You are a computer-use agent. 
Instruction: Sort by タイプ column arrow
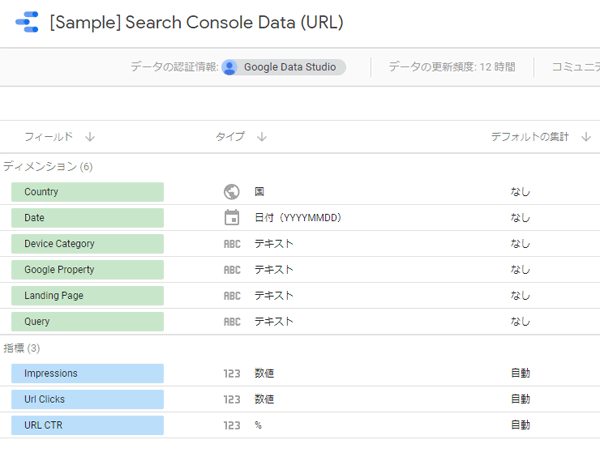[262, 137]
